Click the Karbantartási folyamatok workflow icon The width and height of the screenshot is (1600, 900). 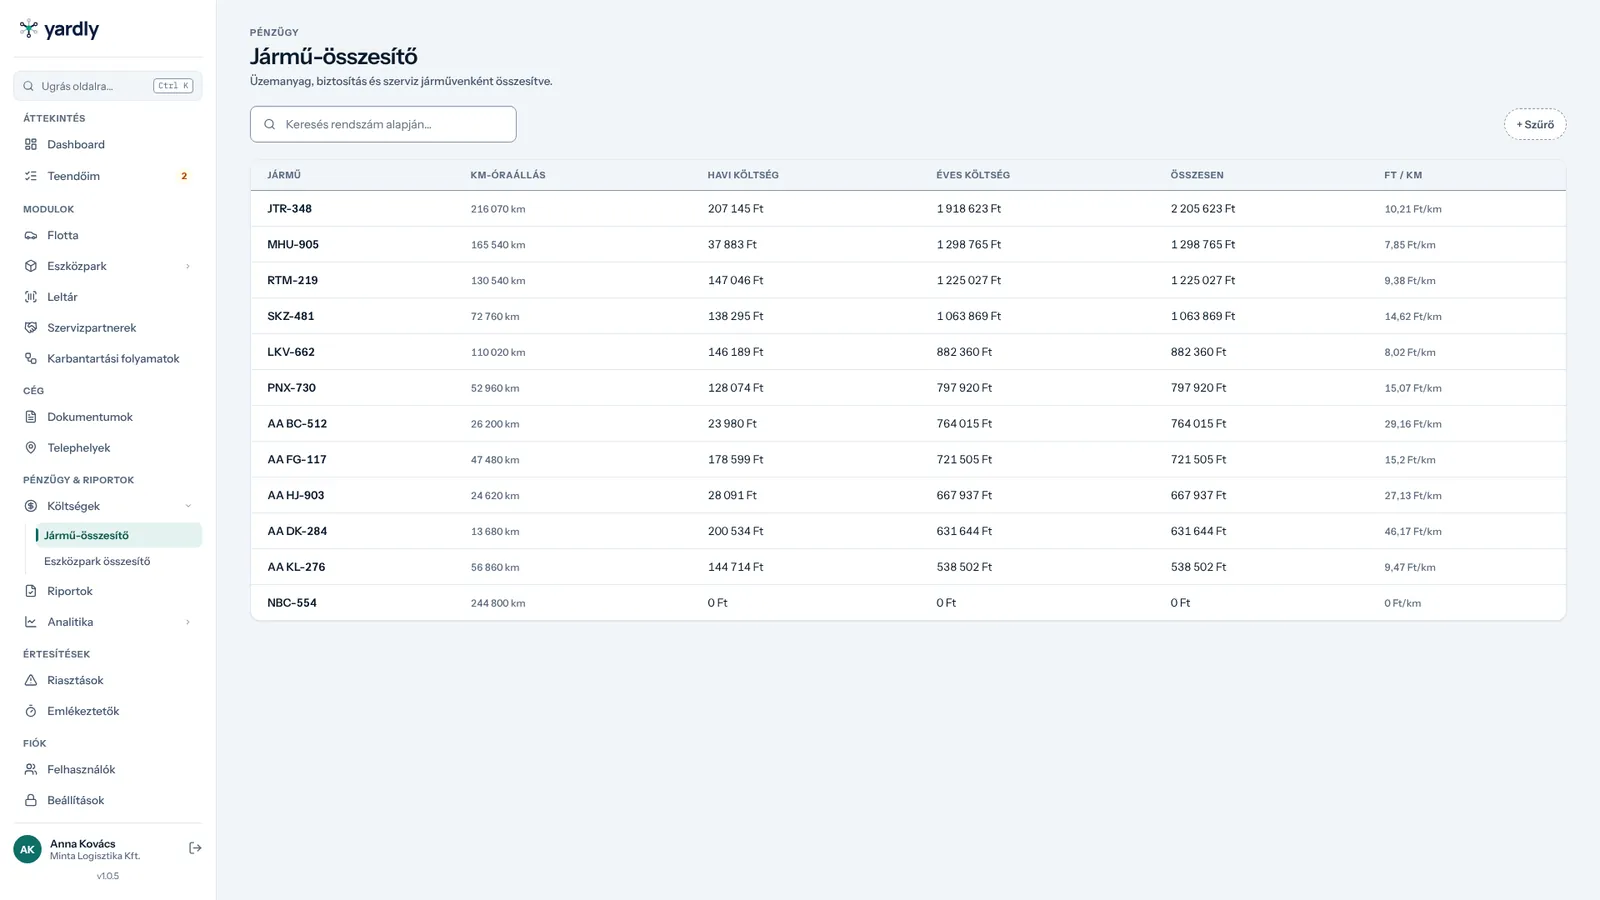[31, 358]
